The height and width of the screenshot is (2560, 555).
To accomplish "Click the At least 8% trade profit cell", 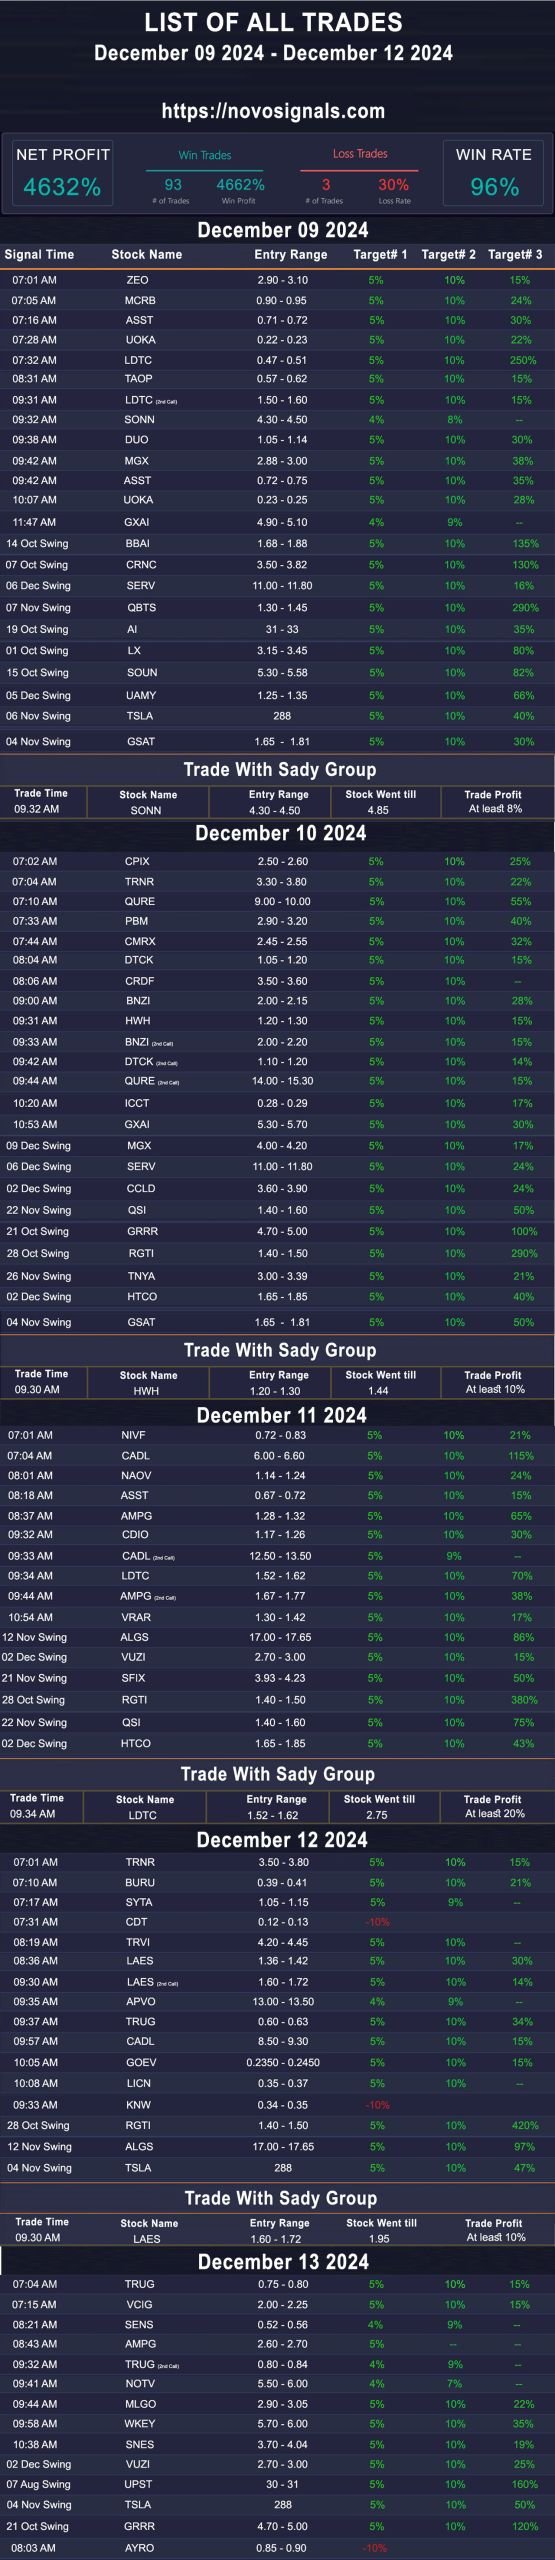I will 495,809.
